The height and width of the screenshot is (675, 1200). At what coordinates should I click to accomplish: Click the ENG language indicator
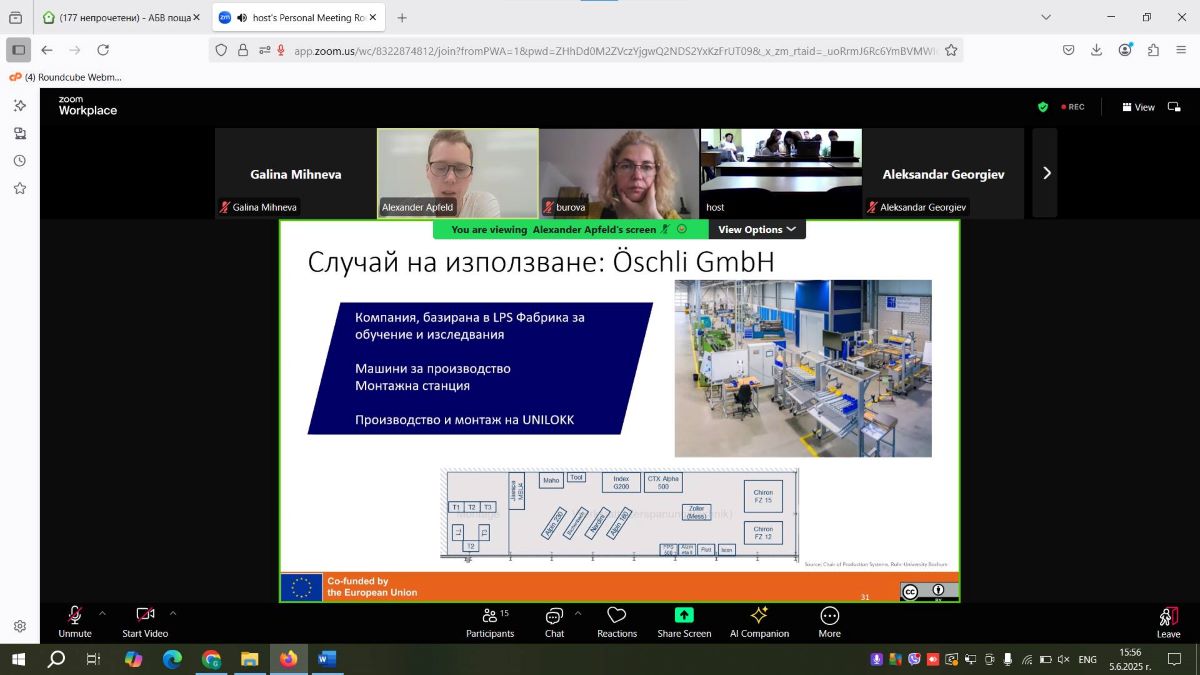[x=1087, y=659]
